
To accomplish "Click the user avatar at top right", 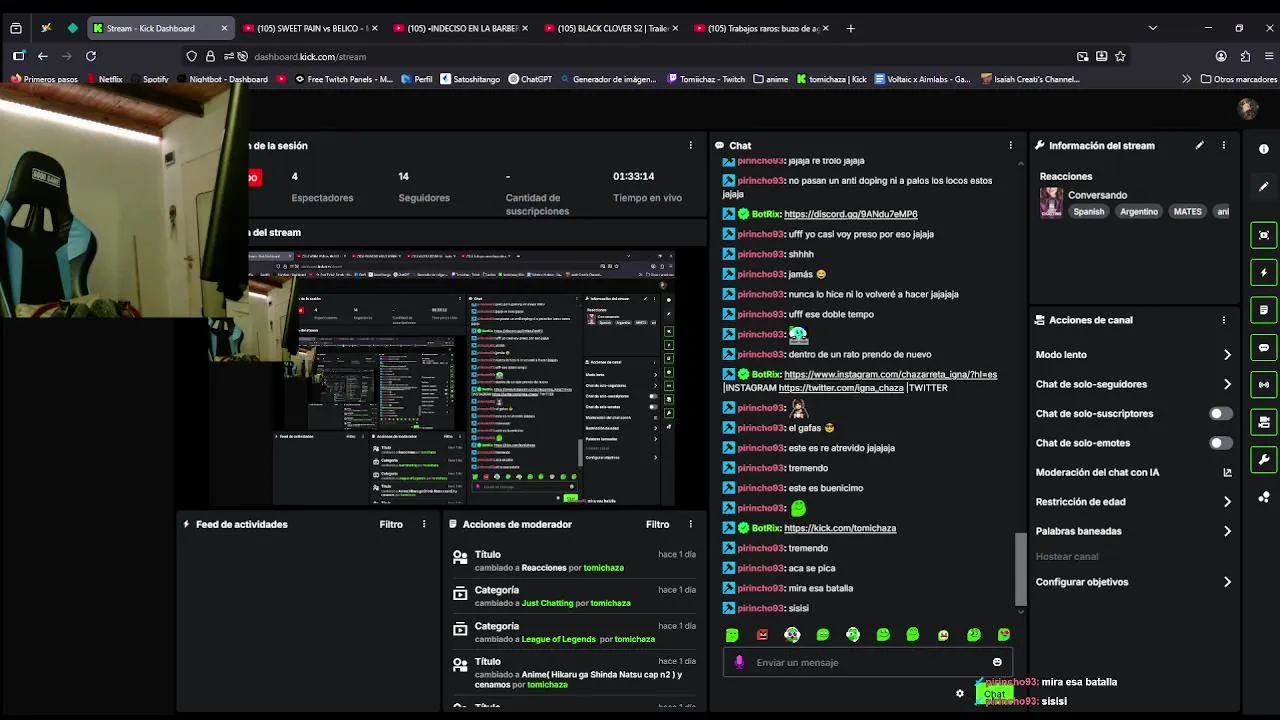I will coord(1247,108).
